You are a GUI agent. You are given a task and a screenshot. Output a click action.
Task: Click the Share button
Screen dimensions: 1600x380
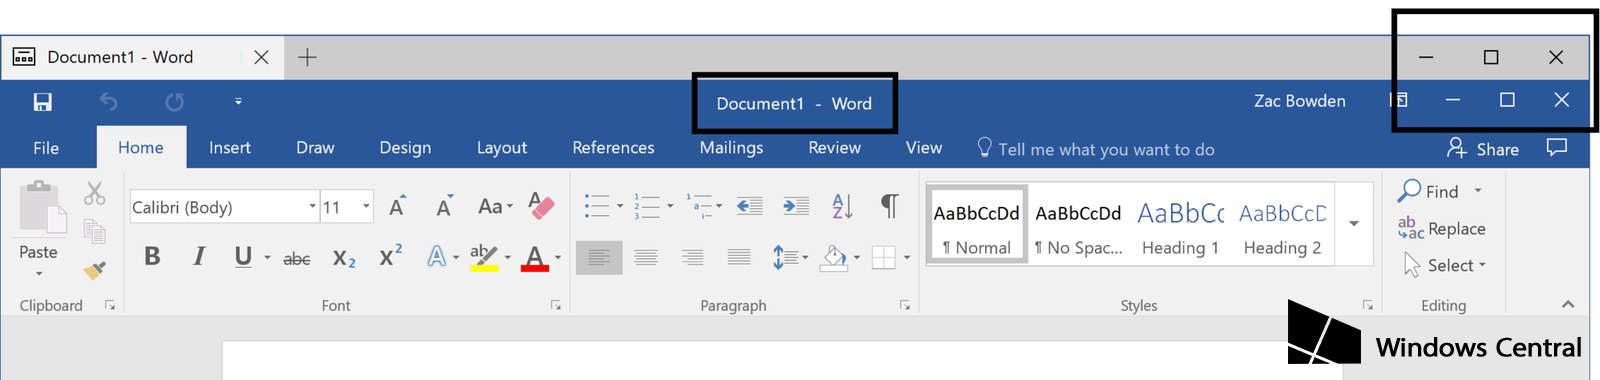1483,148
